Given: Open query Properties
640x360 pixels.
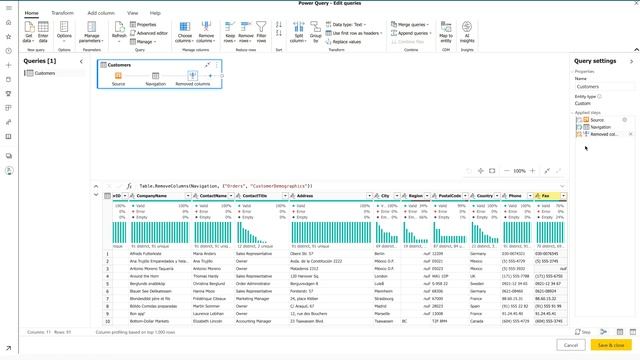Looking at the screenshot, I should point(143,24).
